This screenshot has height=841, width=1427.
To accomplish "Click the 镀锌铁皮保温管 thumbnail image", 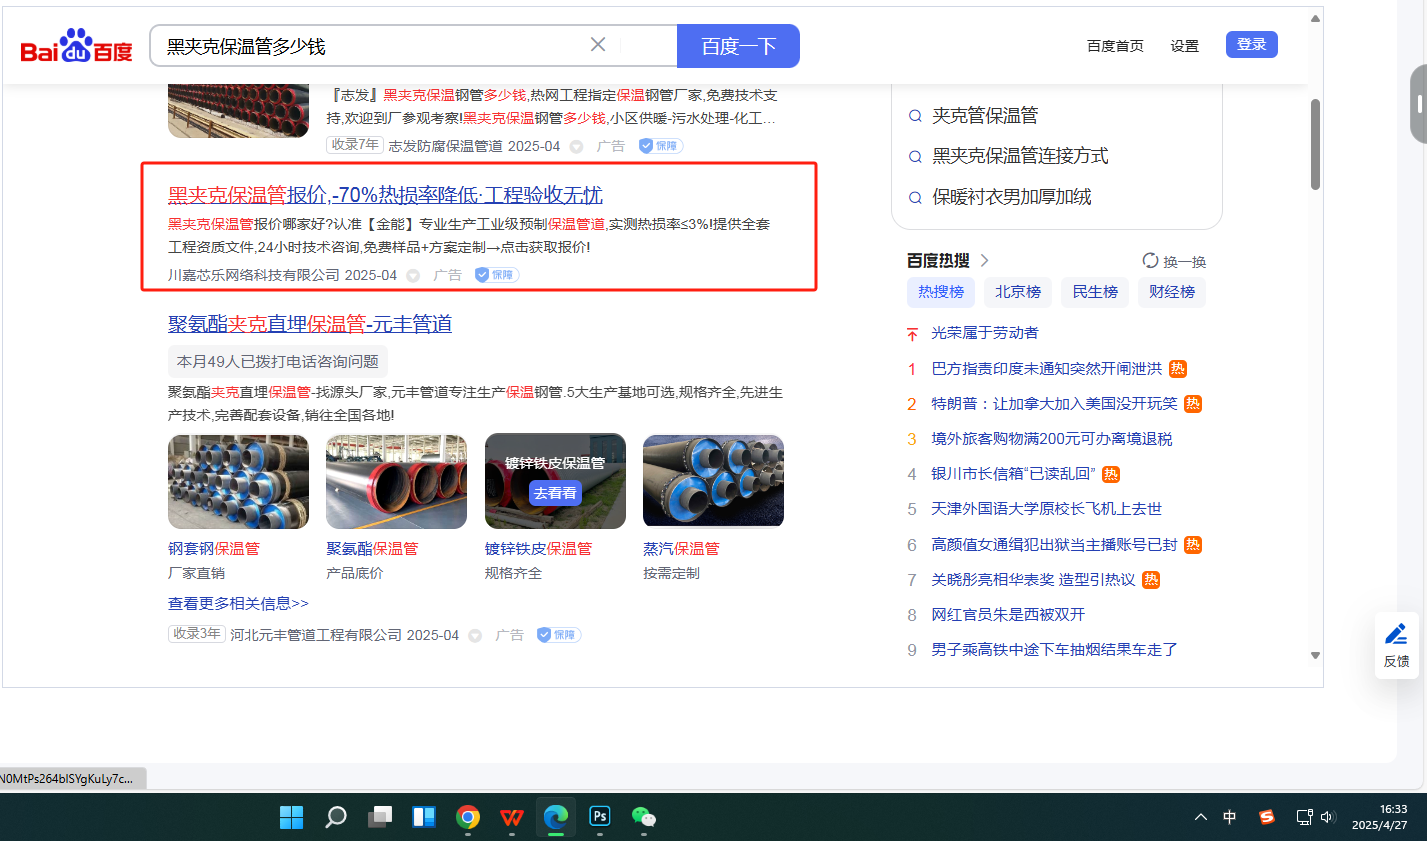I will [555, 481].
